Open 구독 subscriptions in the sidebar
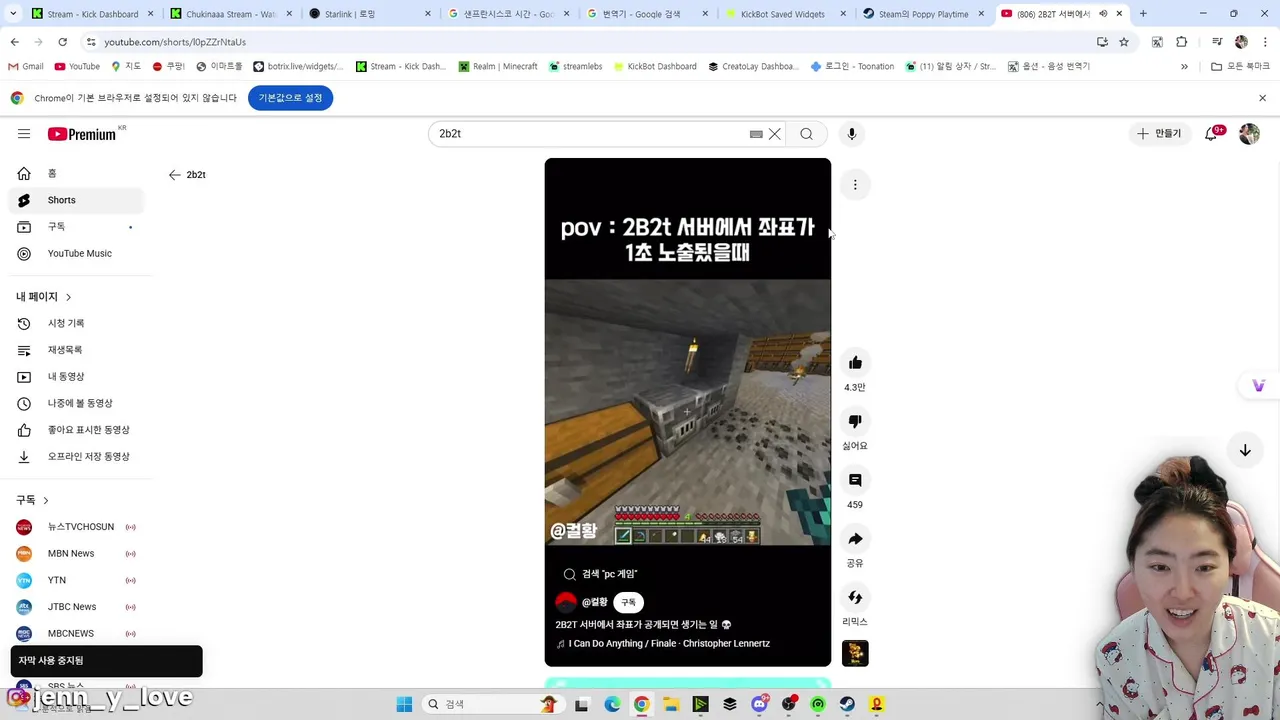1280x720 pixels. [76, 227]
